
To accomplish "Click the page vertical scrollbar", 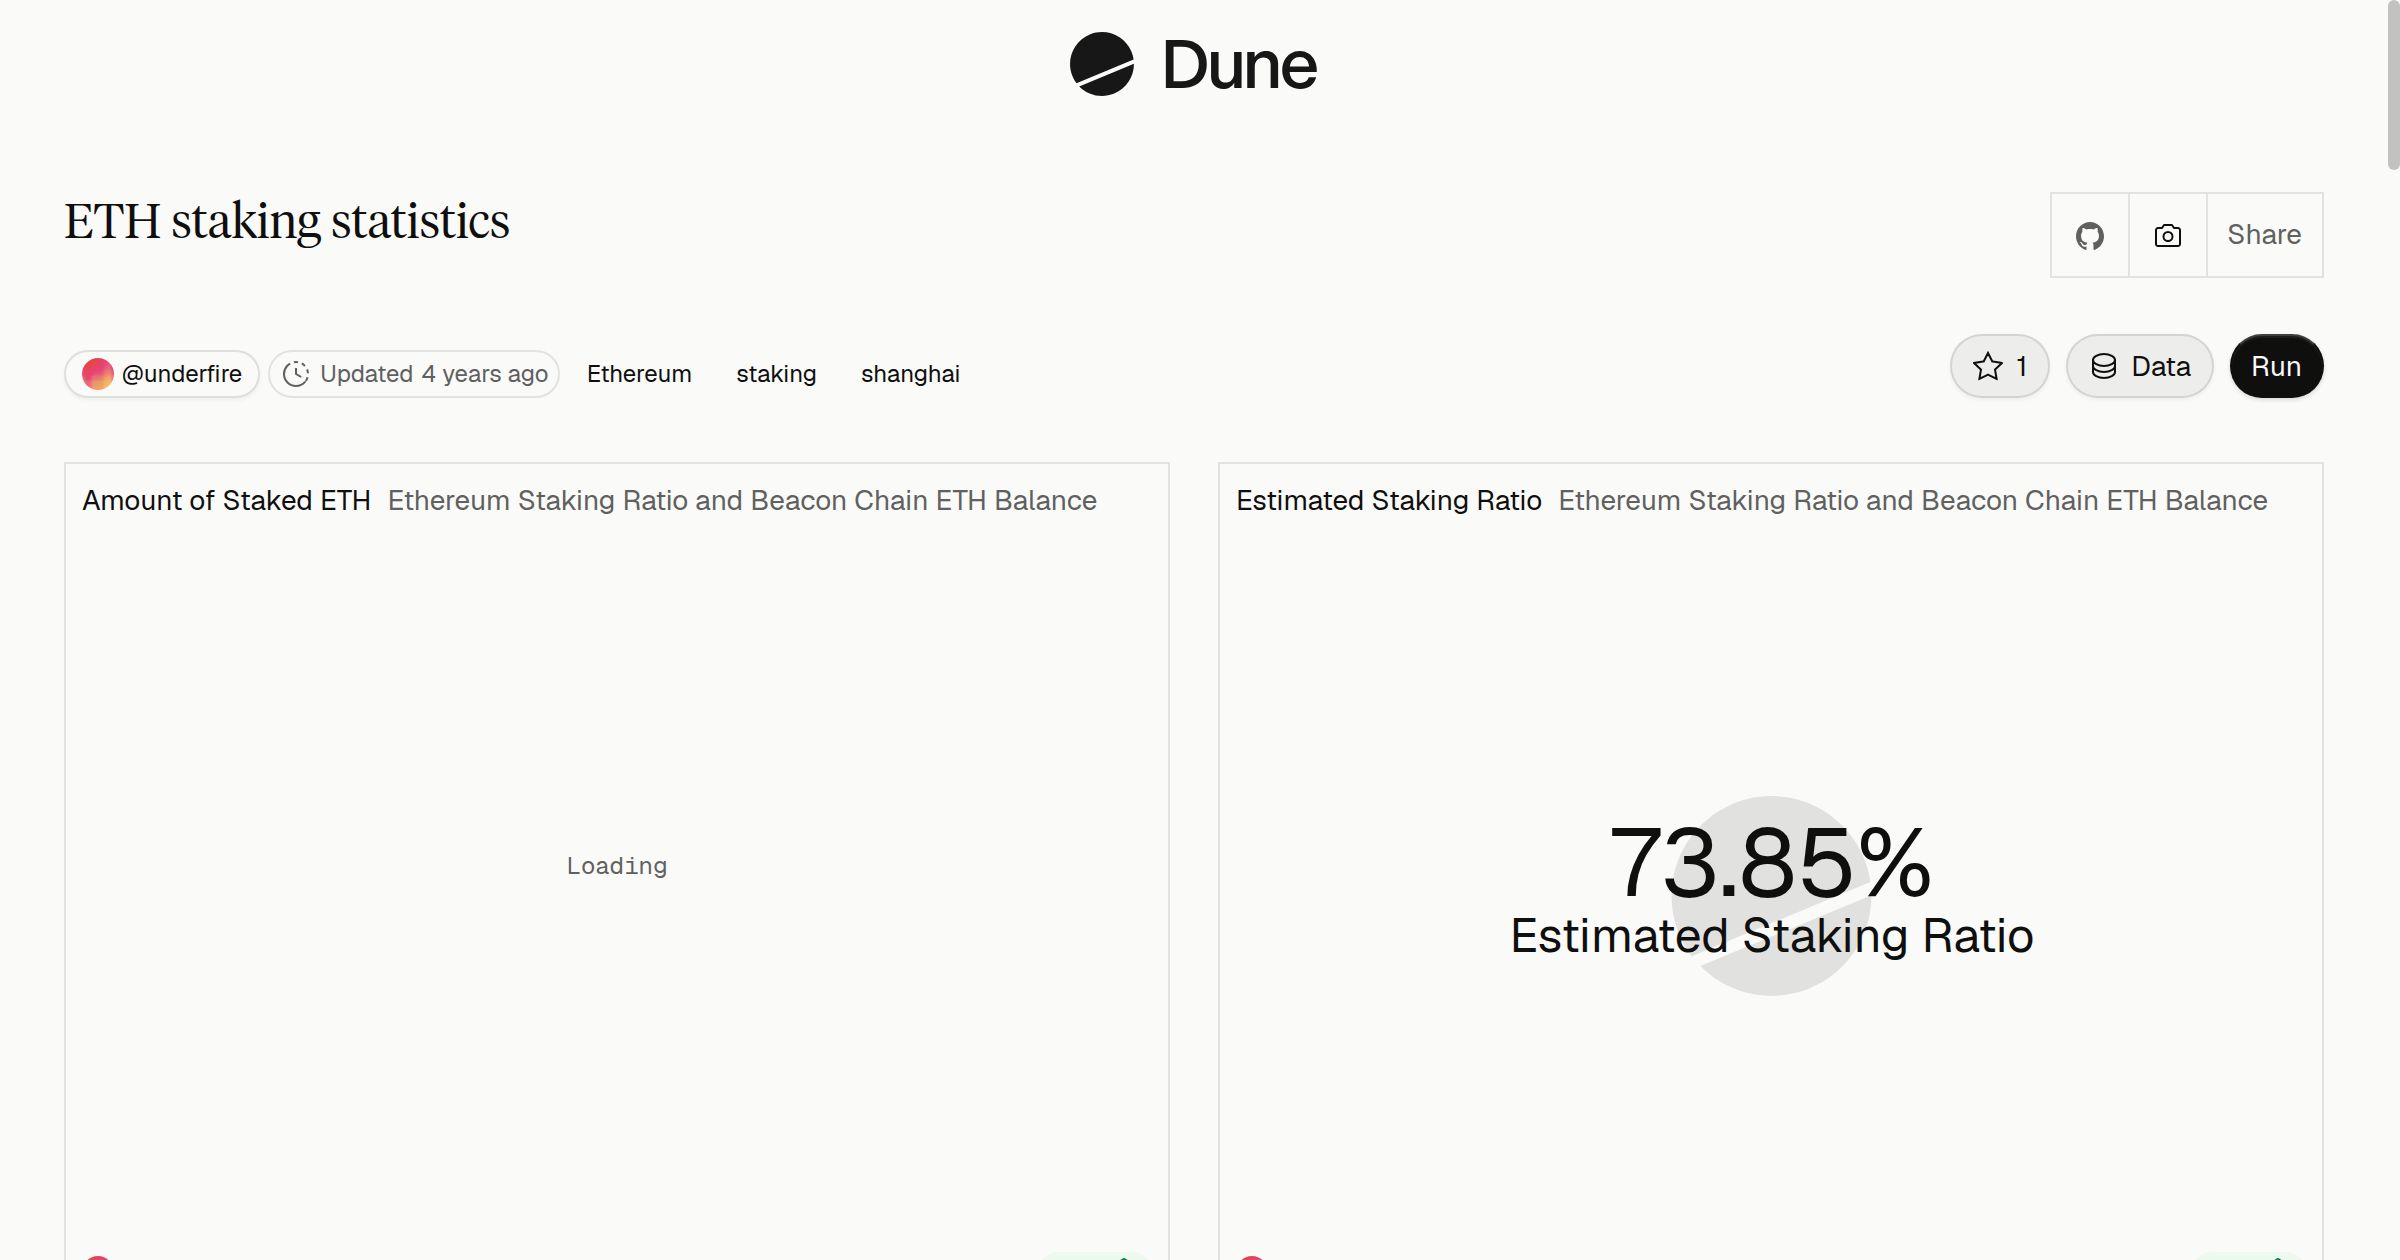I will [2393, 85].
